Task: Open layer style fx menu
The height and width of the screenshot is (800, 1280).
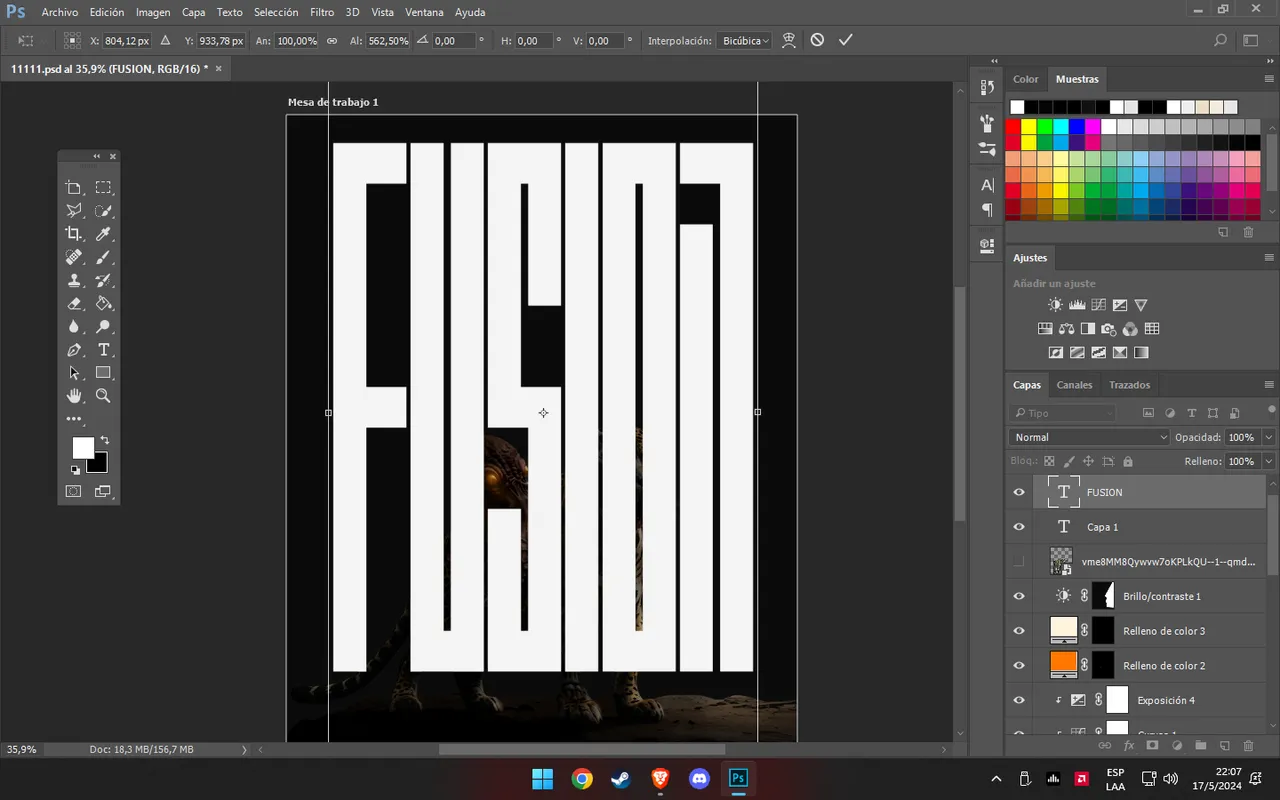Action: click(1128, 746)
